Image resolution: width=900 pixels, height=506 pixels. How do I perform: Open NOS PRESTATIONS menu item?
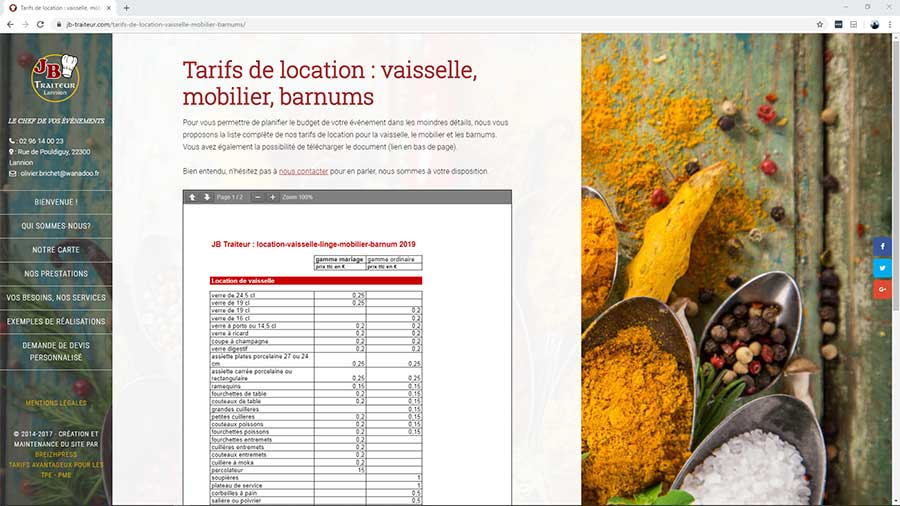(x=56, y=274)
